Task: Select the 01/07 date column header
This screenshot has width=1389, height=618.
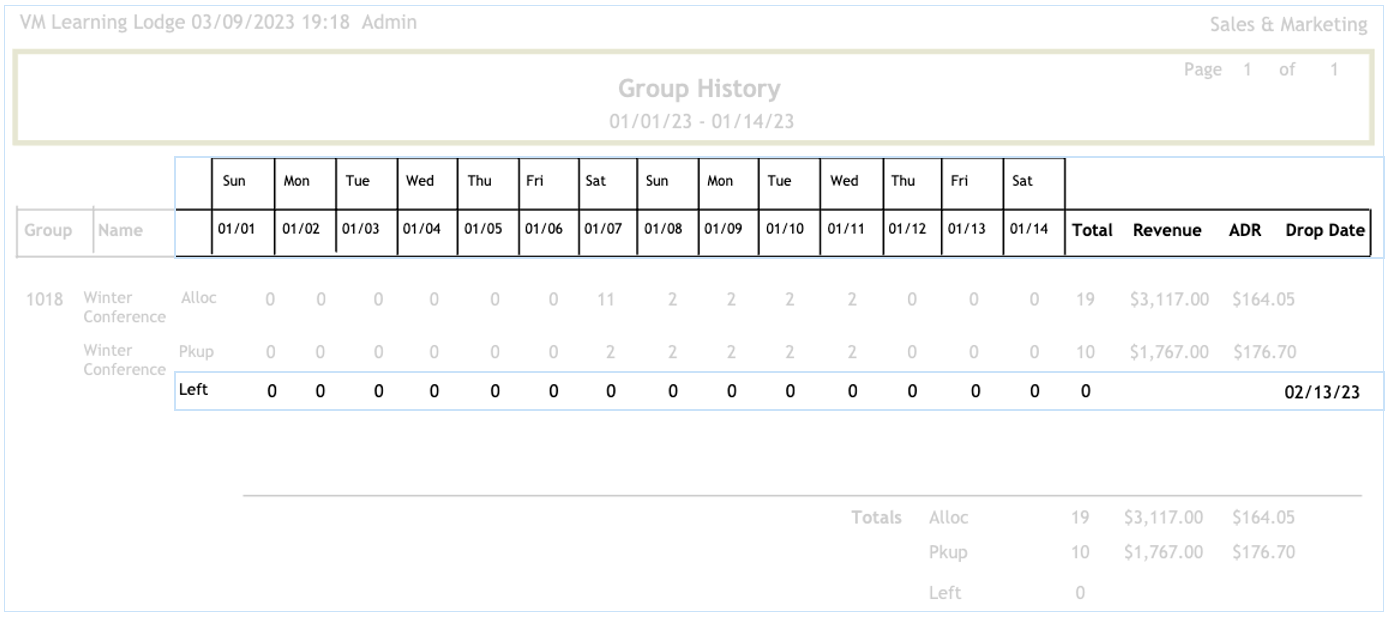Action: coord(604,229)
